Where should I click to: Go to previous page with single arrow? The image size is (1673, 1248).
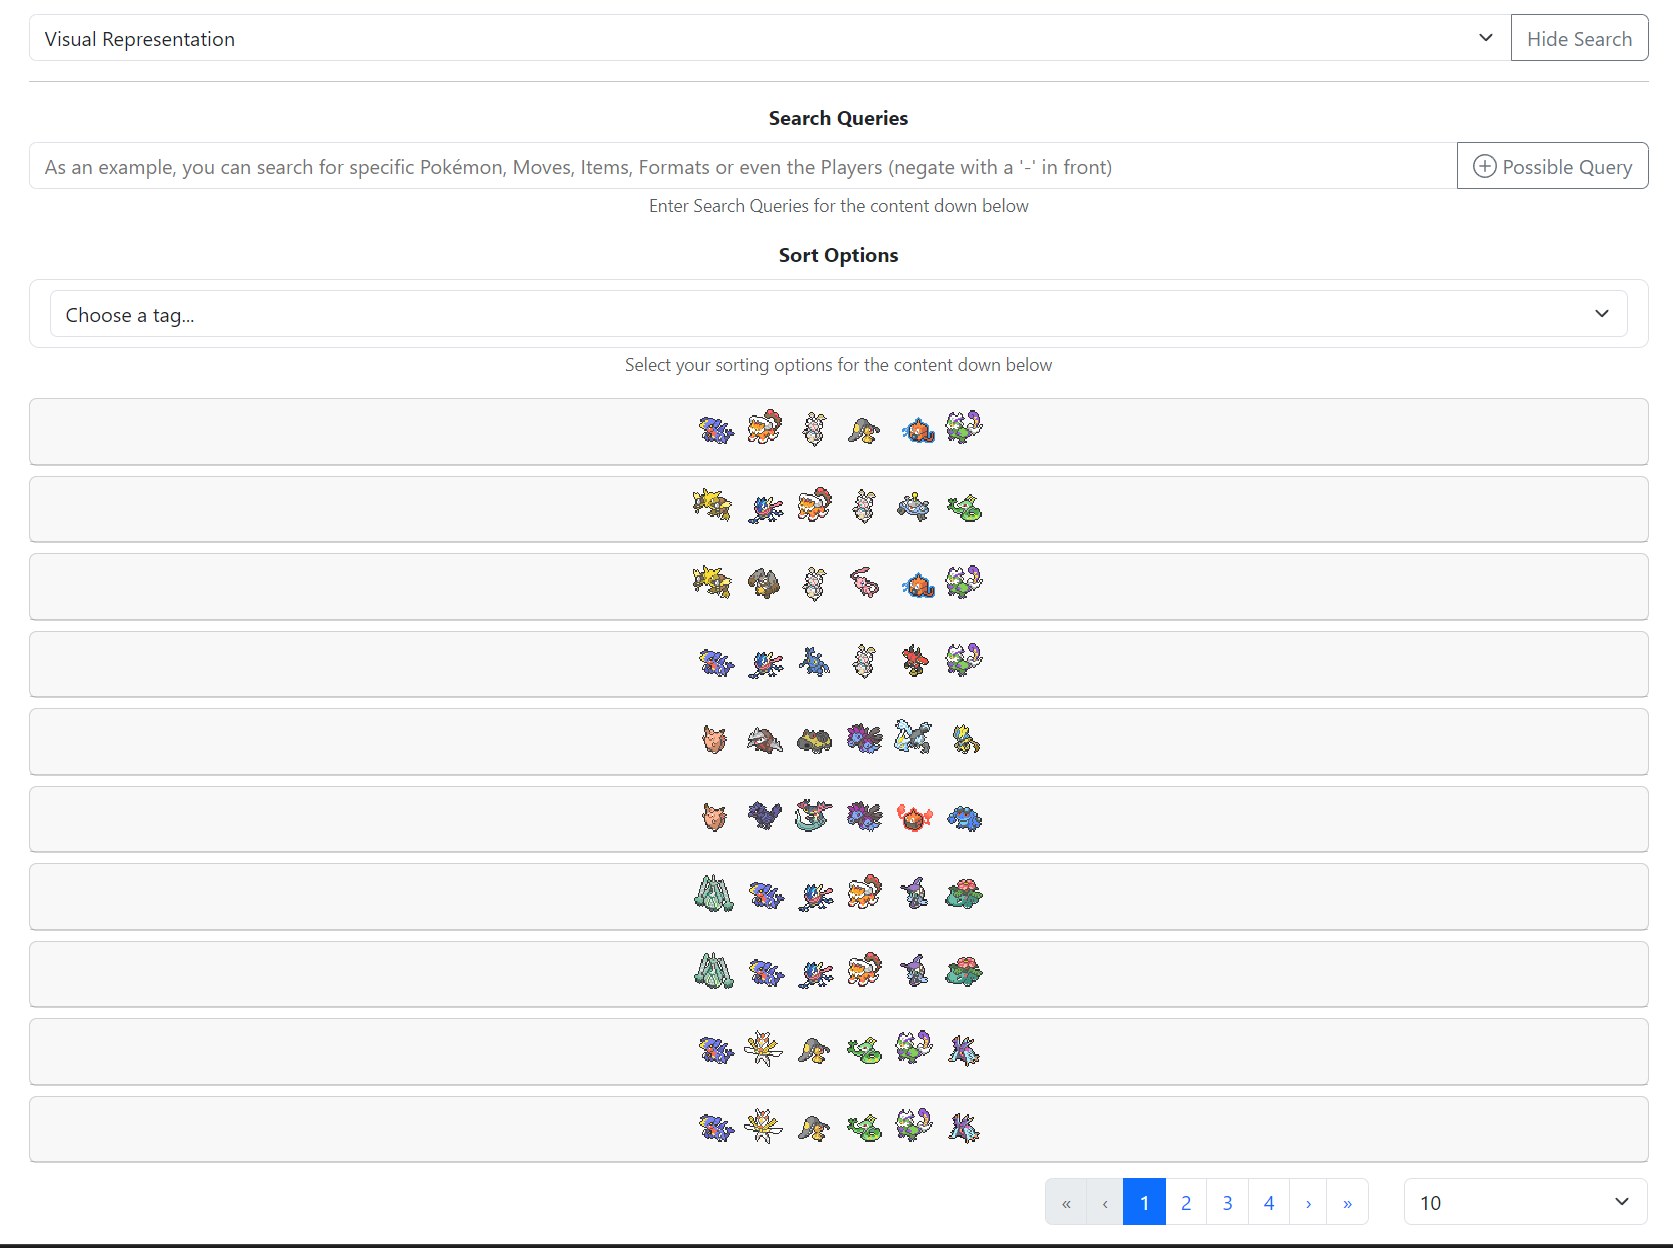pos(1105,1202)
